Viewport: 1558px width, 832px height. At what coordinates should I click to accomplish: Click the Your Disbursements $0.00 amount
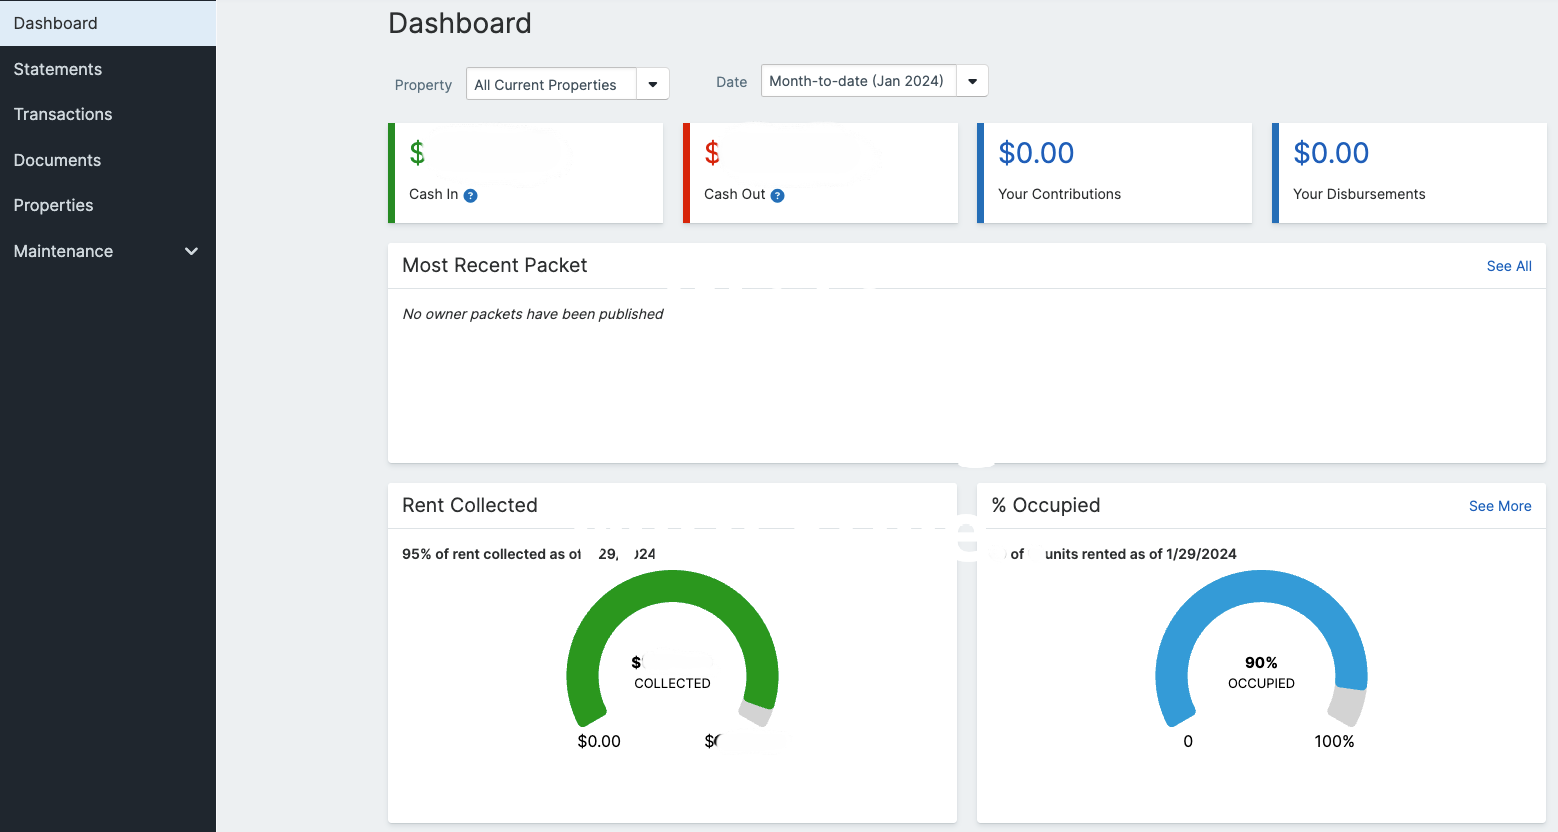[x=1331, y=153]
